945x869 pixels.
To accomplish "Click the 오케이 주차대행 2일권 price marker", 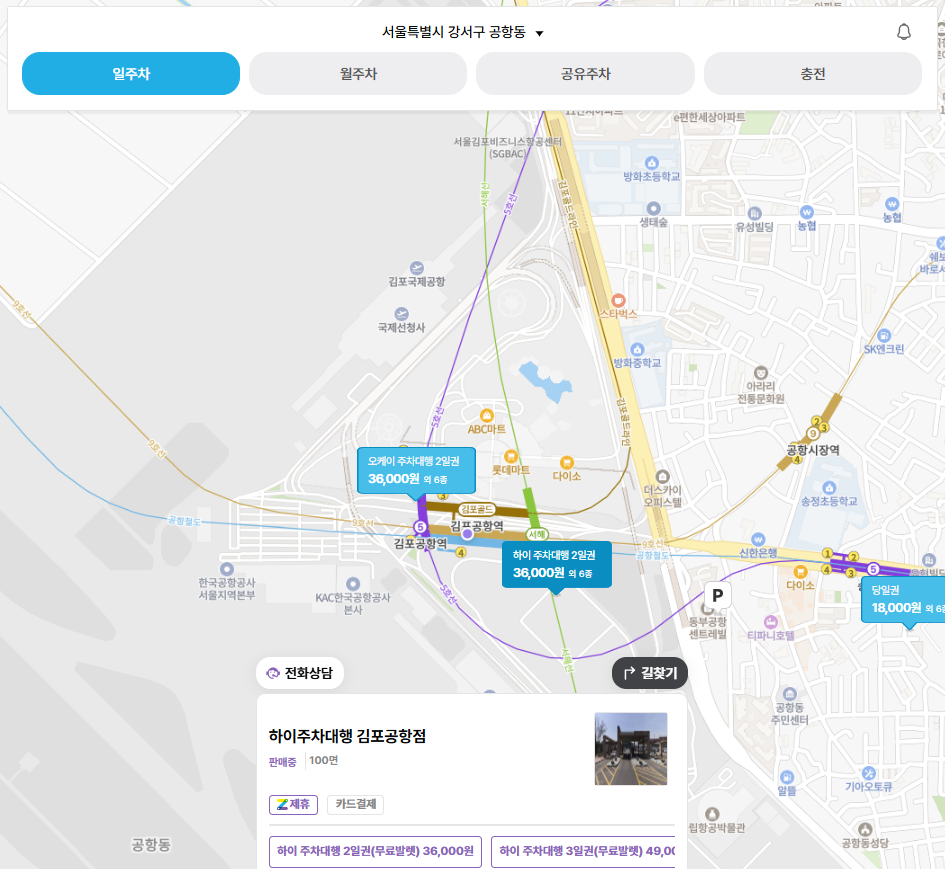I will coord(416,471).
